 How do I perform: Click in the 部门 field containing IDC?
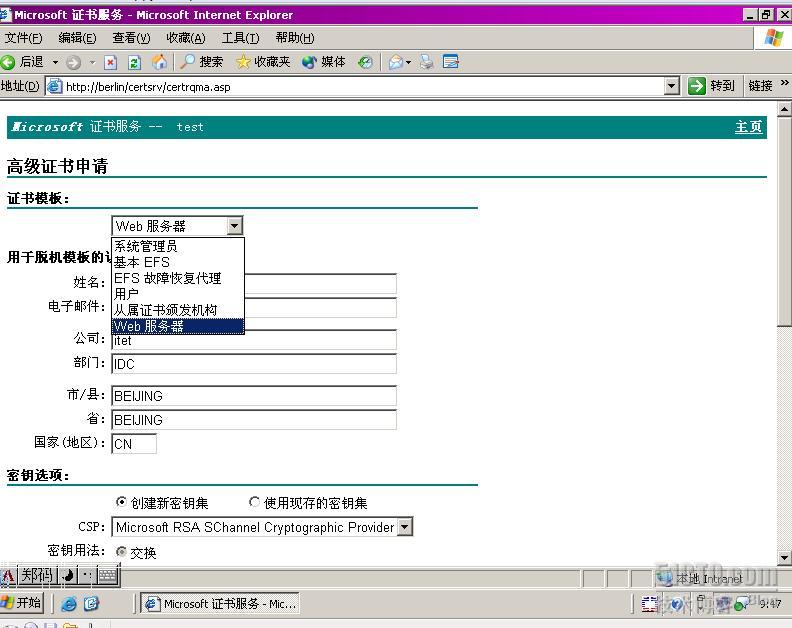pos(254,364)
